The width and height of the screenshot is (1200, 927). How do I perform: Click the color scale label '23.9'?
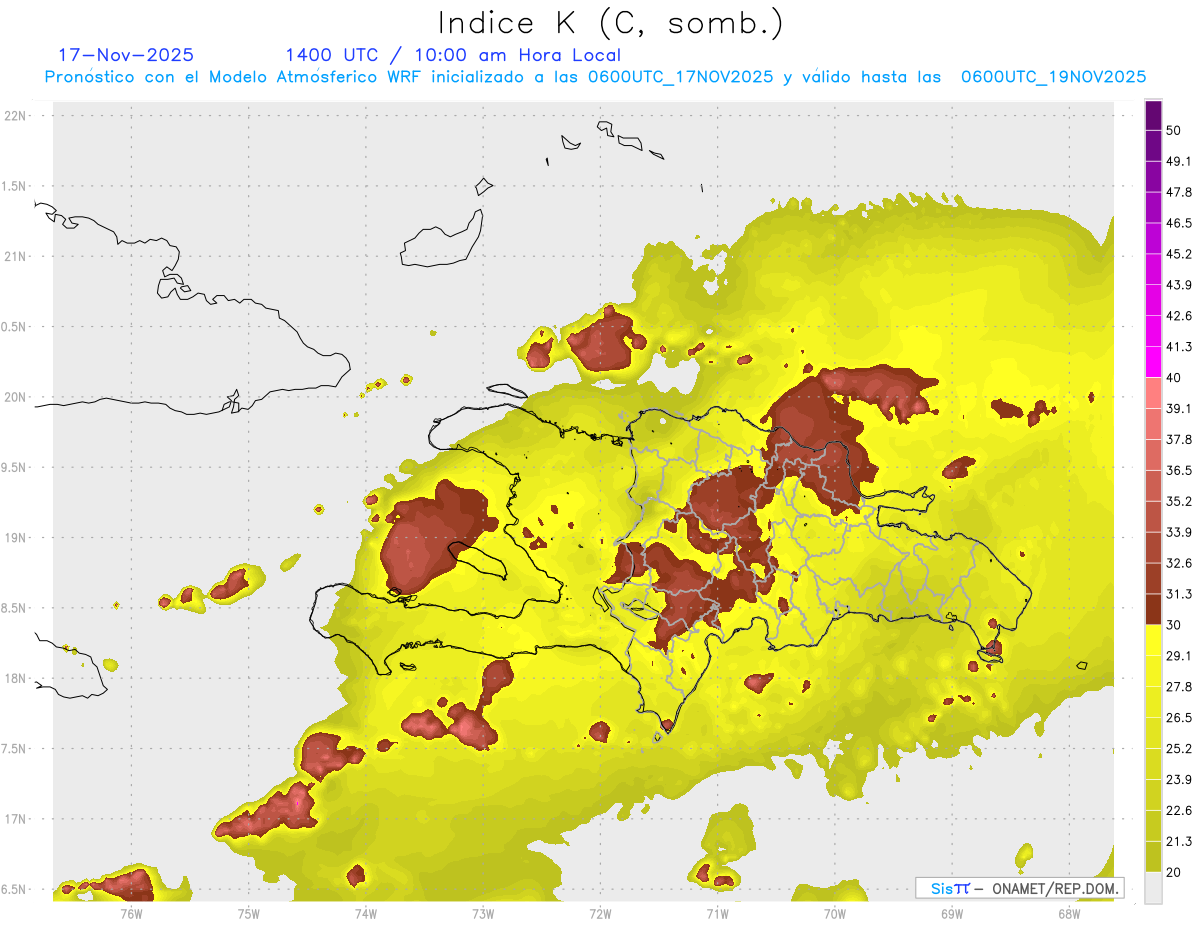tap(1179, 779)
